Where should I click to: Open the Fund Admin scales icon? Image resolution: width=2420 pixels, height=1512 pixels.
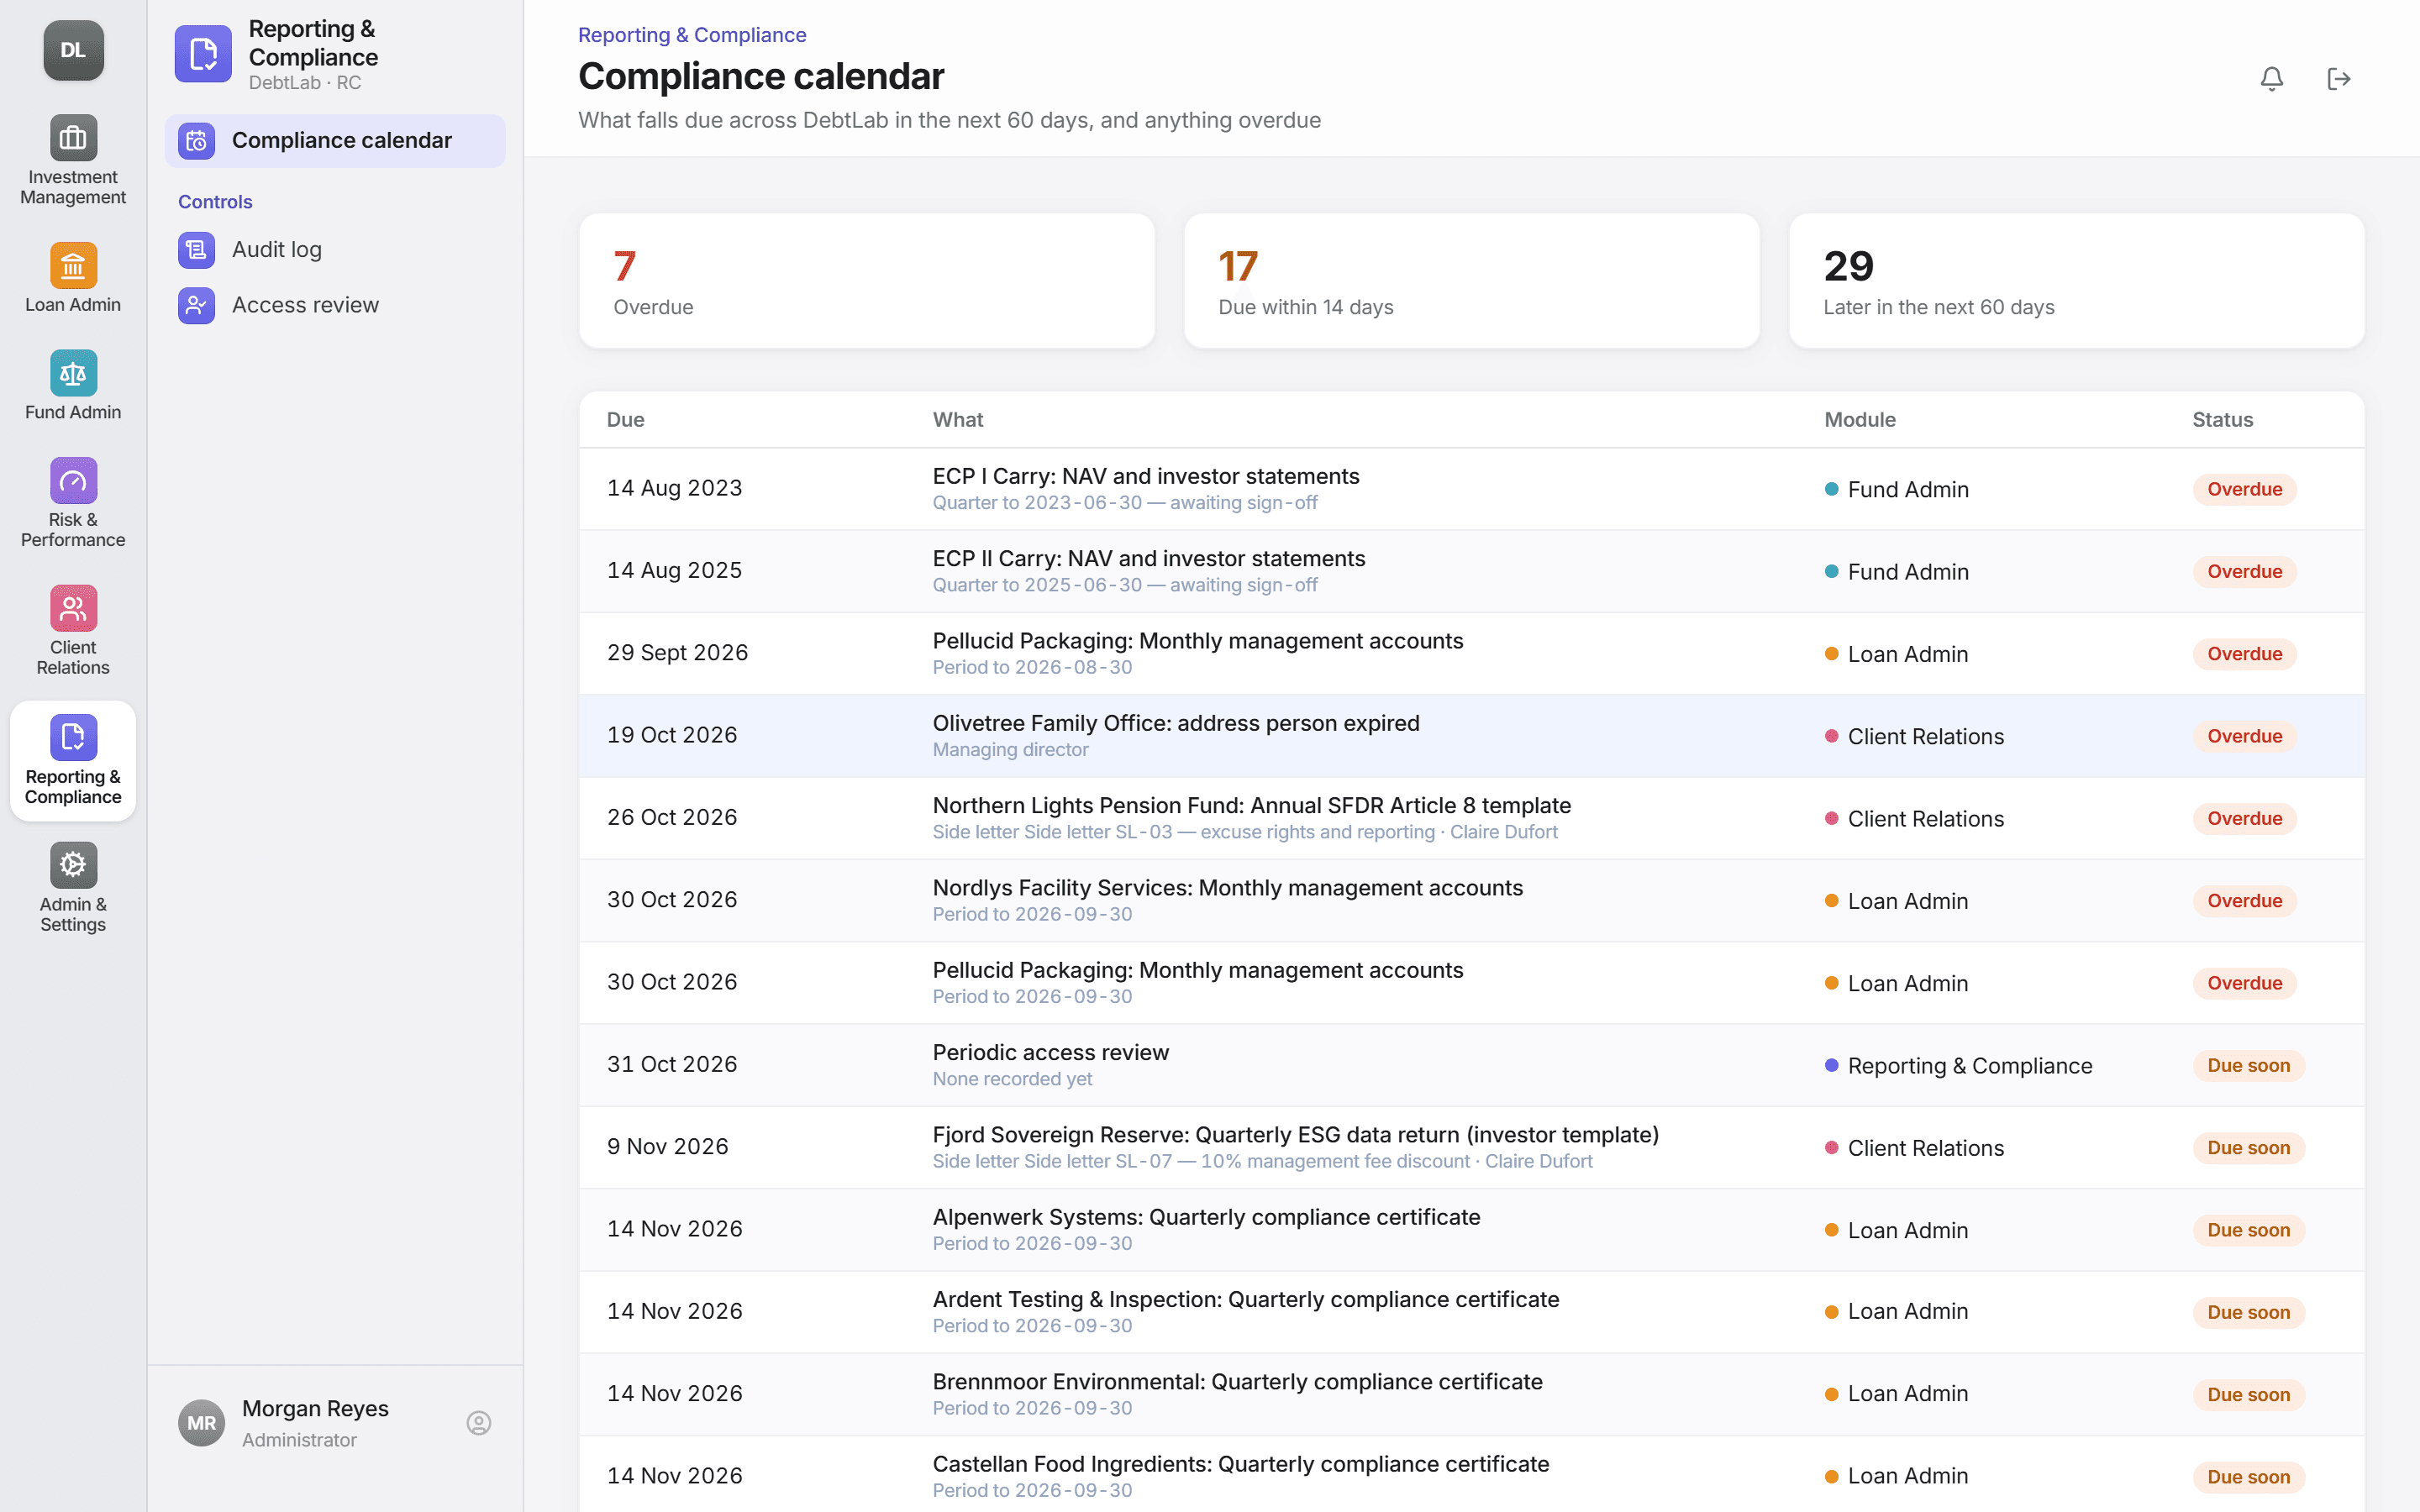[73, 374]
